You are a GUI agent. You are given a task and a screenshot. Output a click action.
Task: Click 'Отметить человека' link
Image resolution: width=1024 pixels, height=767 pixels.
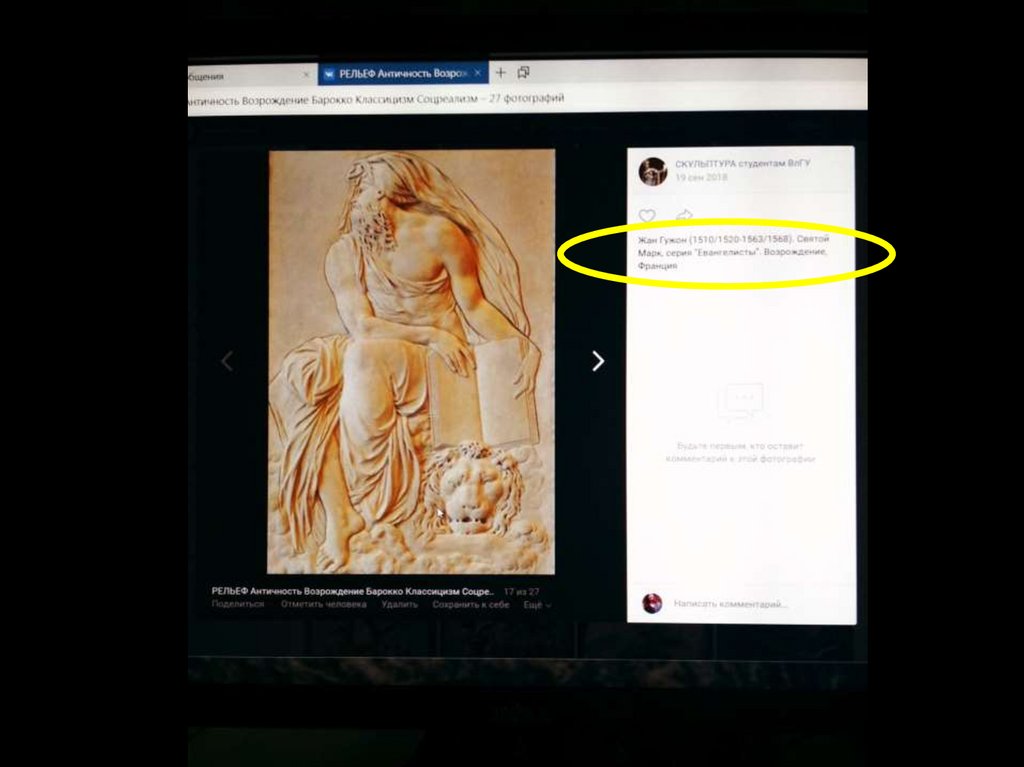323,605
